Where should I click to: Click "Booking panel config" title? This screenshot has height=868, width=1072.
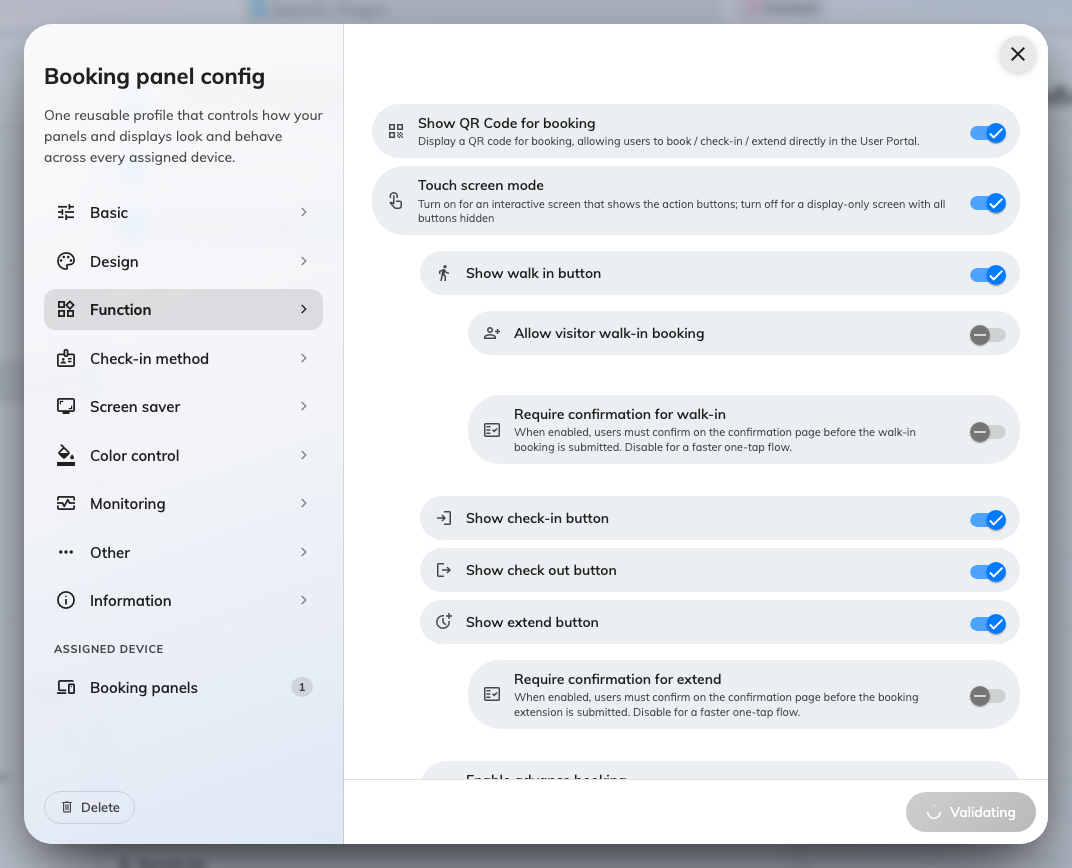(x=155, y=77)
